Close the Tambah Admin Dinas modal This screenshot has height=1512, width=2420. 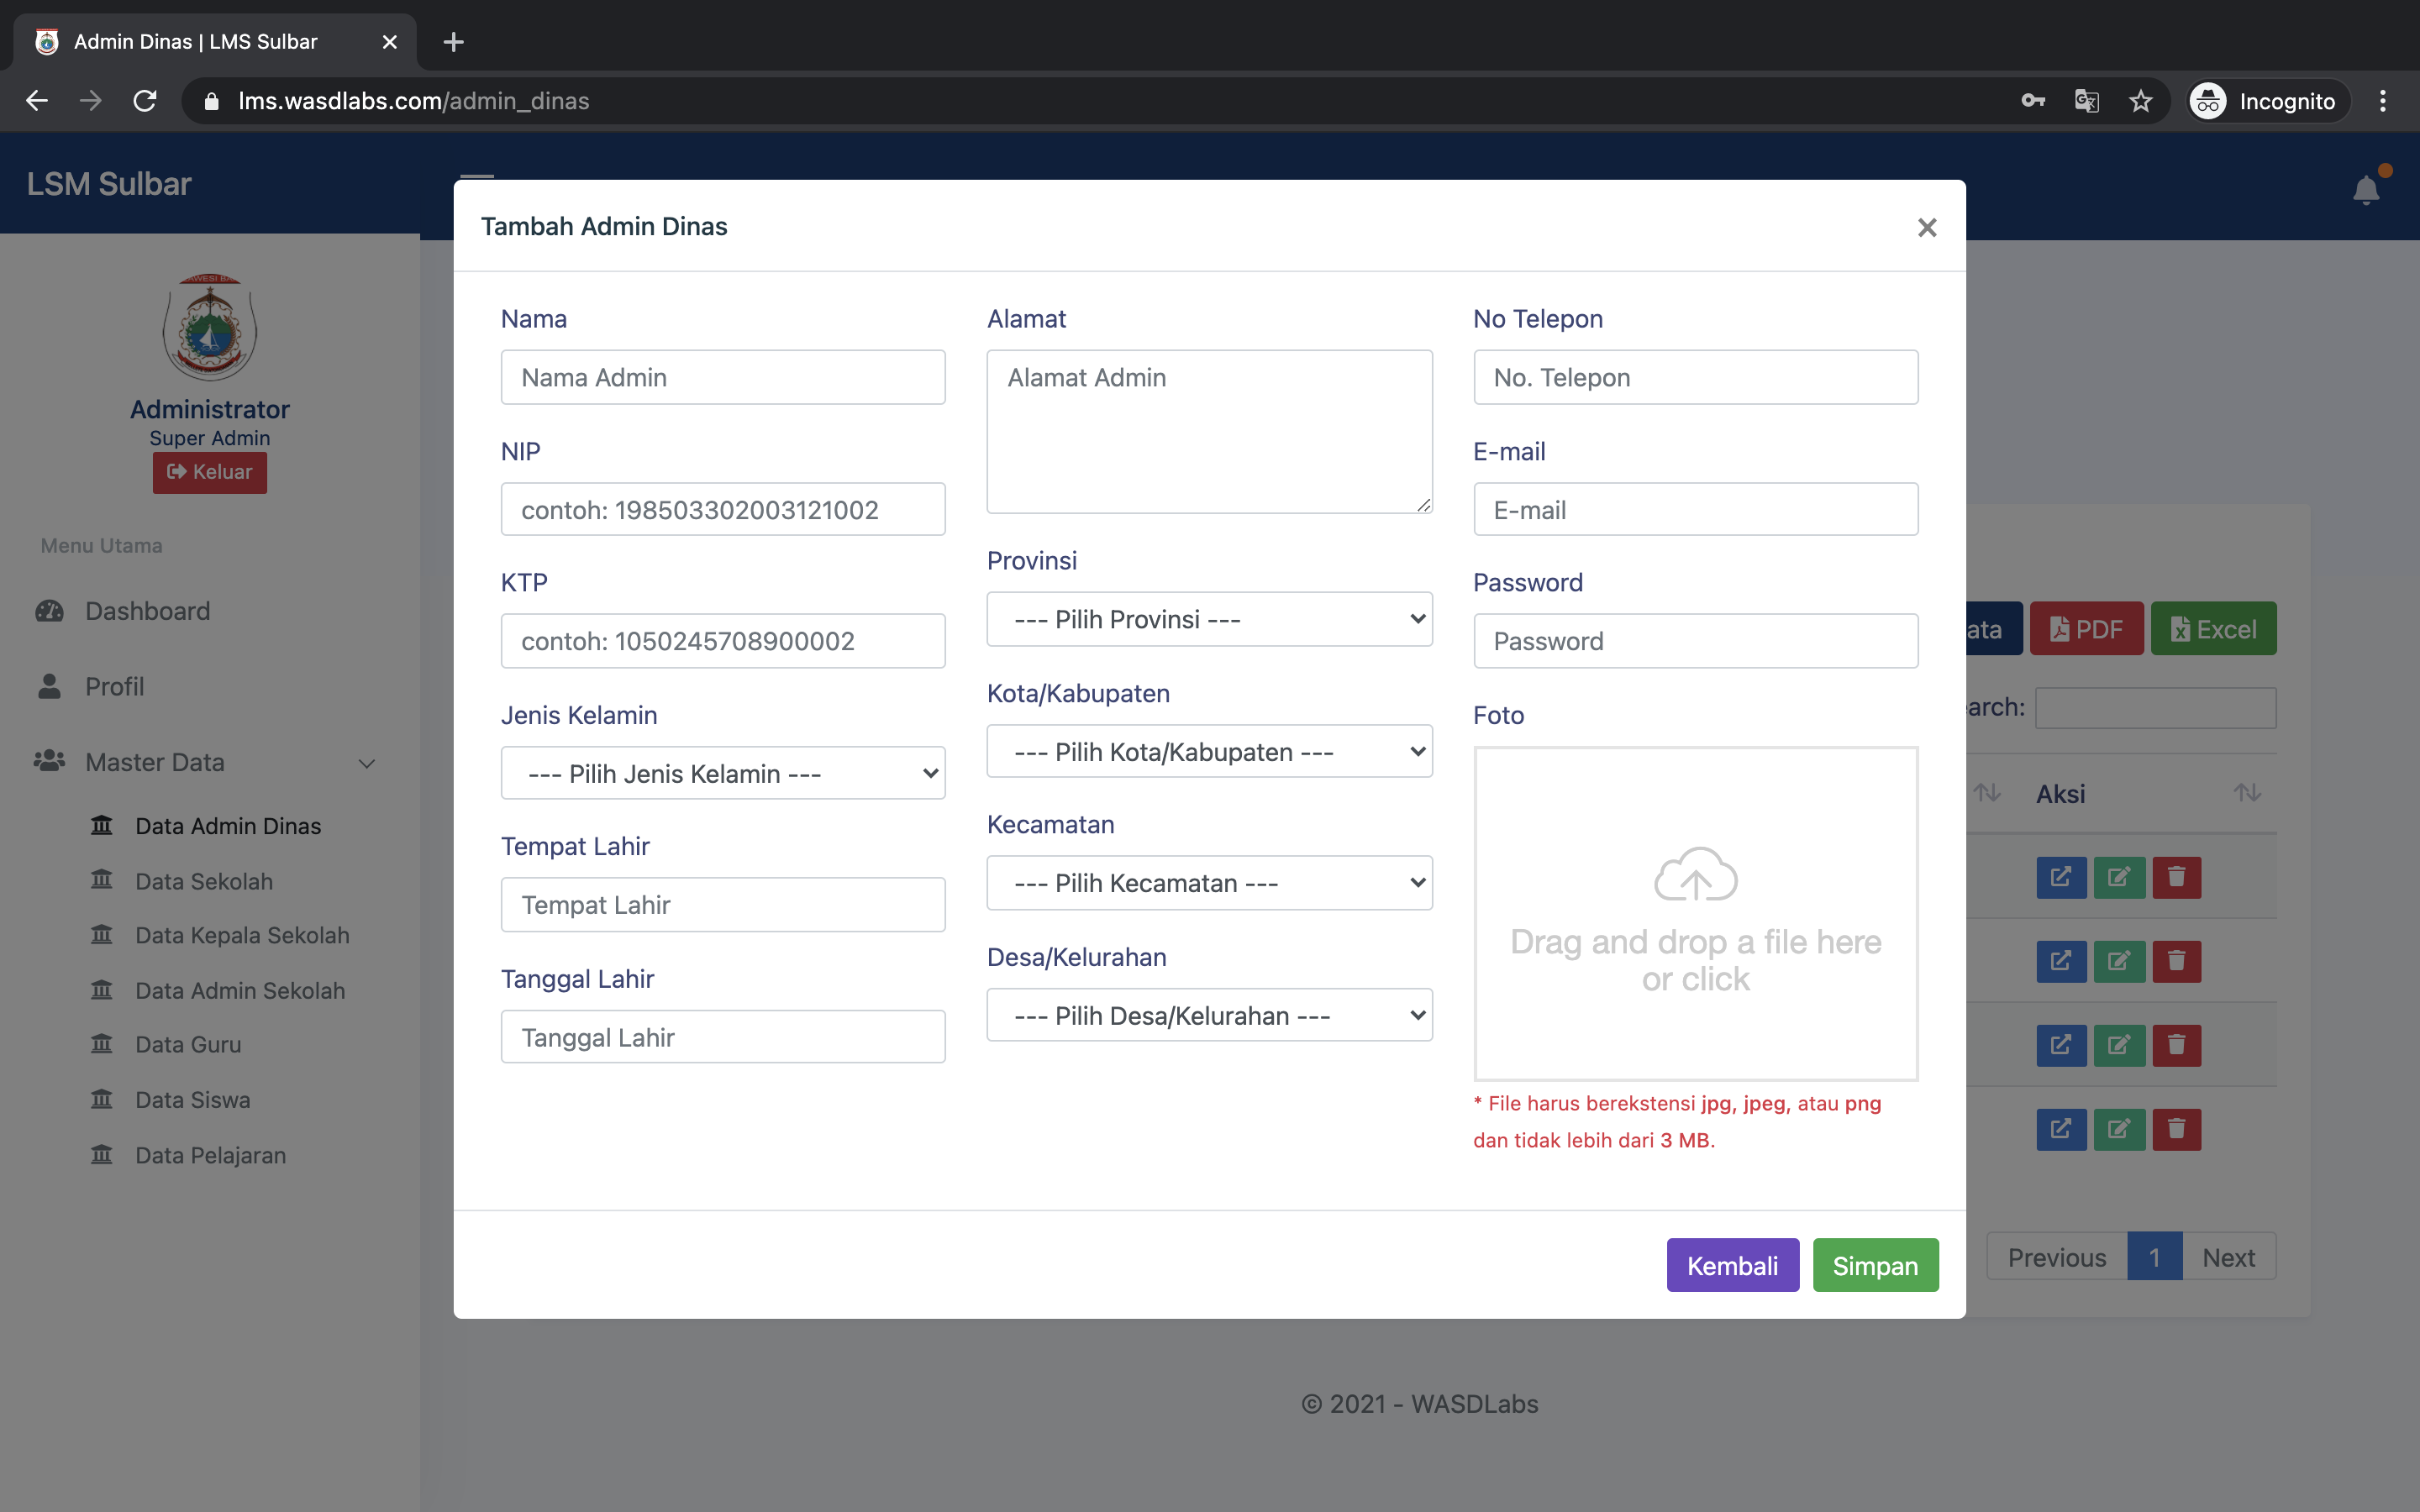tap(1926, 227)
